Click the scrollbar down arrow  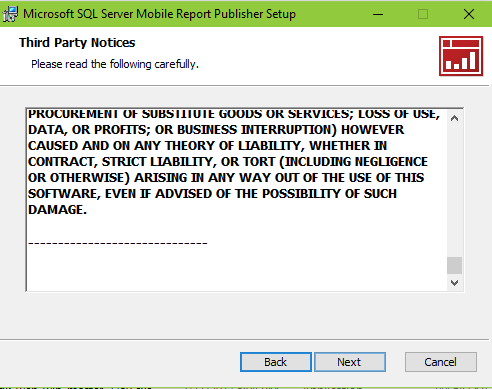454,283
